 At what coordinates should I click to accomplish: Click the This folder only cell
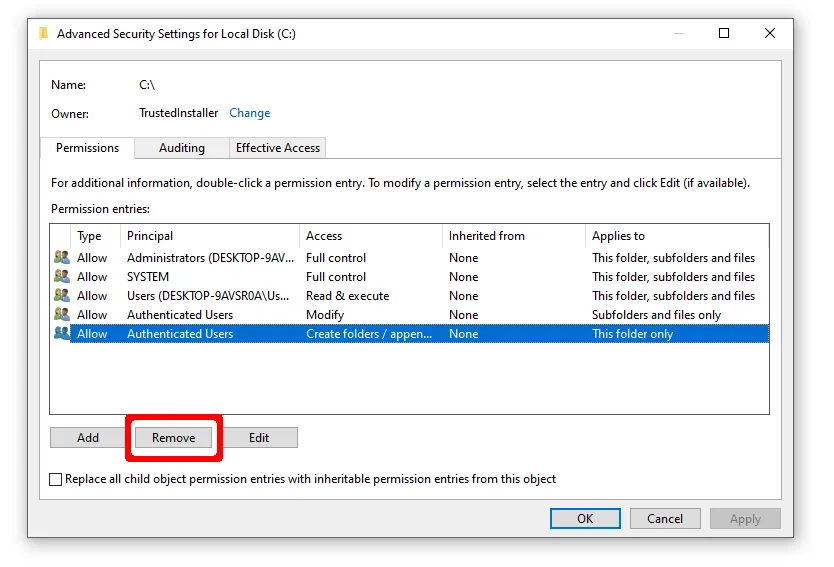tap(632, 334)
